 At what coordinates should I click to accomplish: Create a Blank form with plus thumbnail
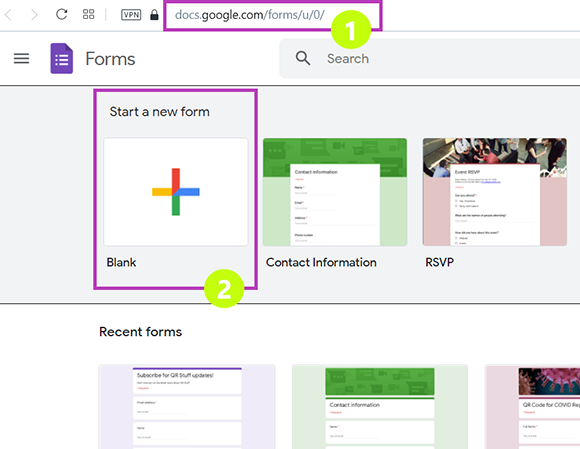[x=176, y=192]
